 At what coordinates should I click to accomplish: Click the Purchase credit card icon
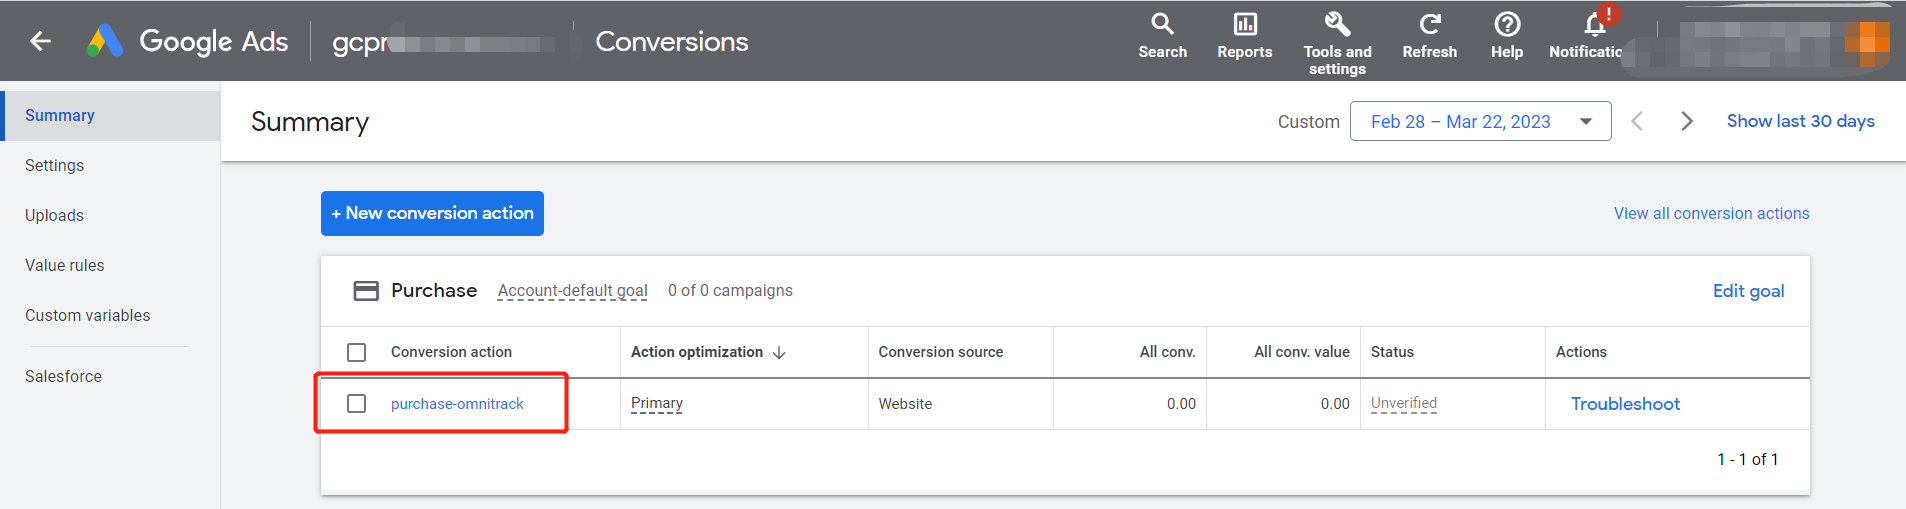click(366, 291)
